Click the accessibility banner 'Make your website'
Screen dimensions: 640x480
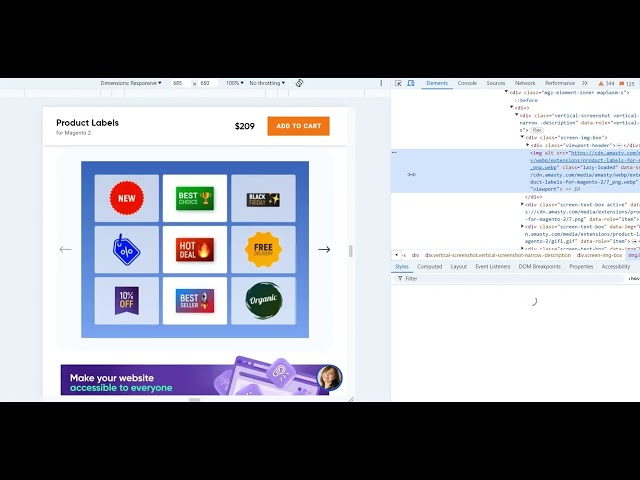pos(195,380)
